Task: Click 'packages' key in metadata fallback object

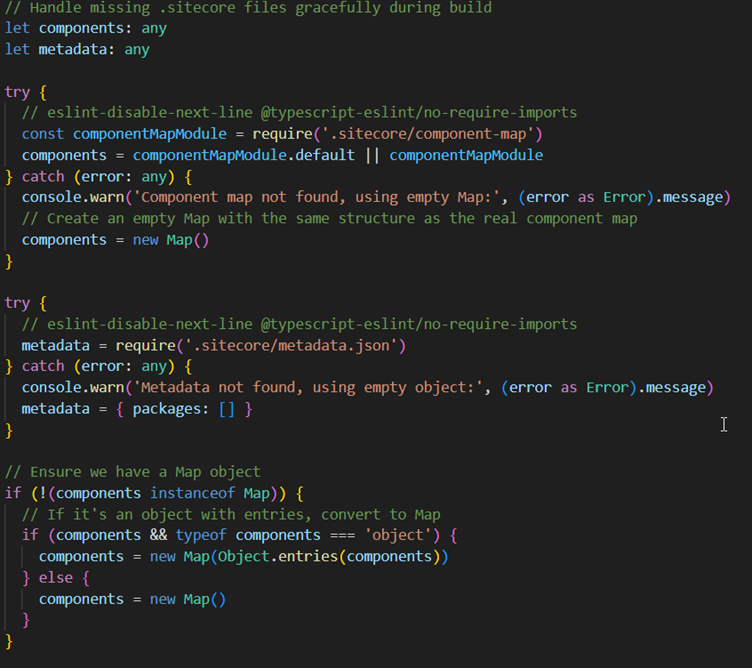Action: coord(166,409)
